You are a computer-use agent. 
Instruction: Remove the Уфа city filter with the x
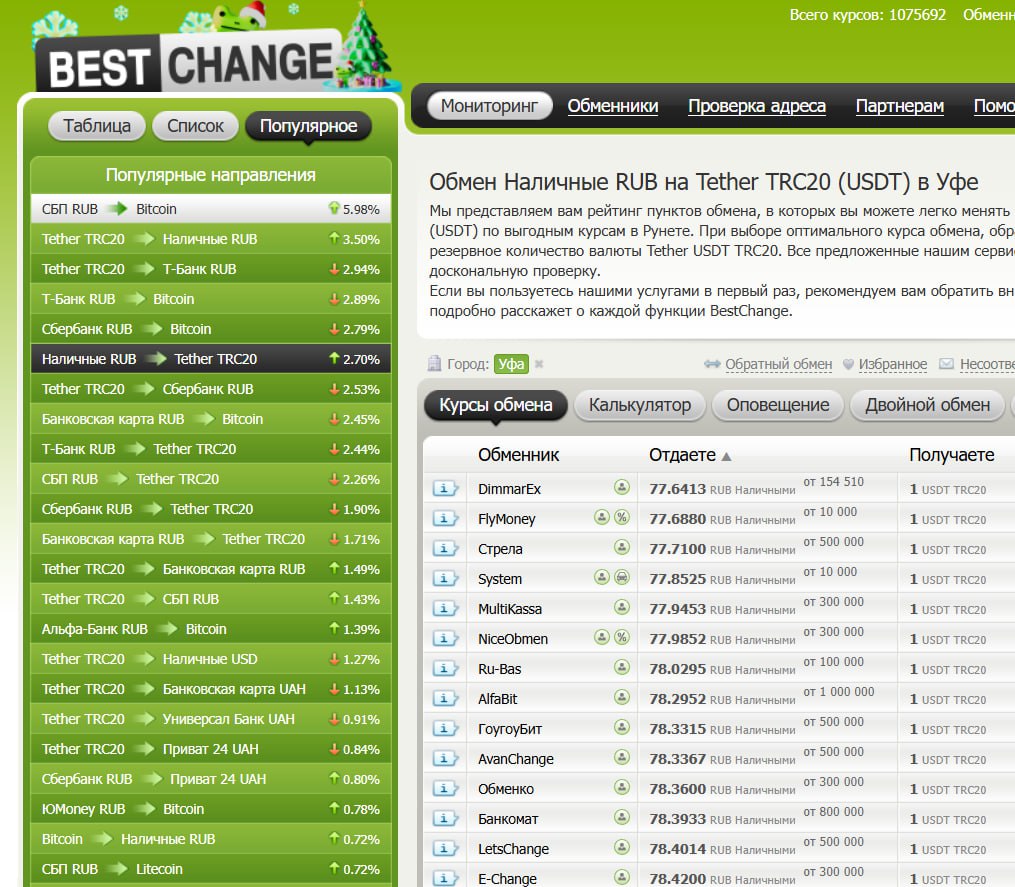[x=539, y=365]
